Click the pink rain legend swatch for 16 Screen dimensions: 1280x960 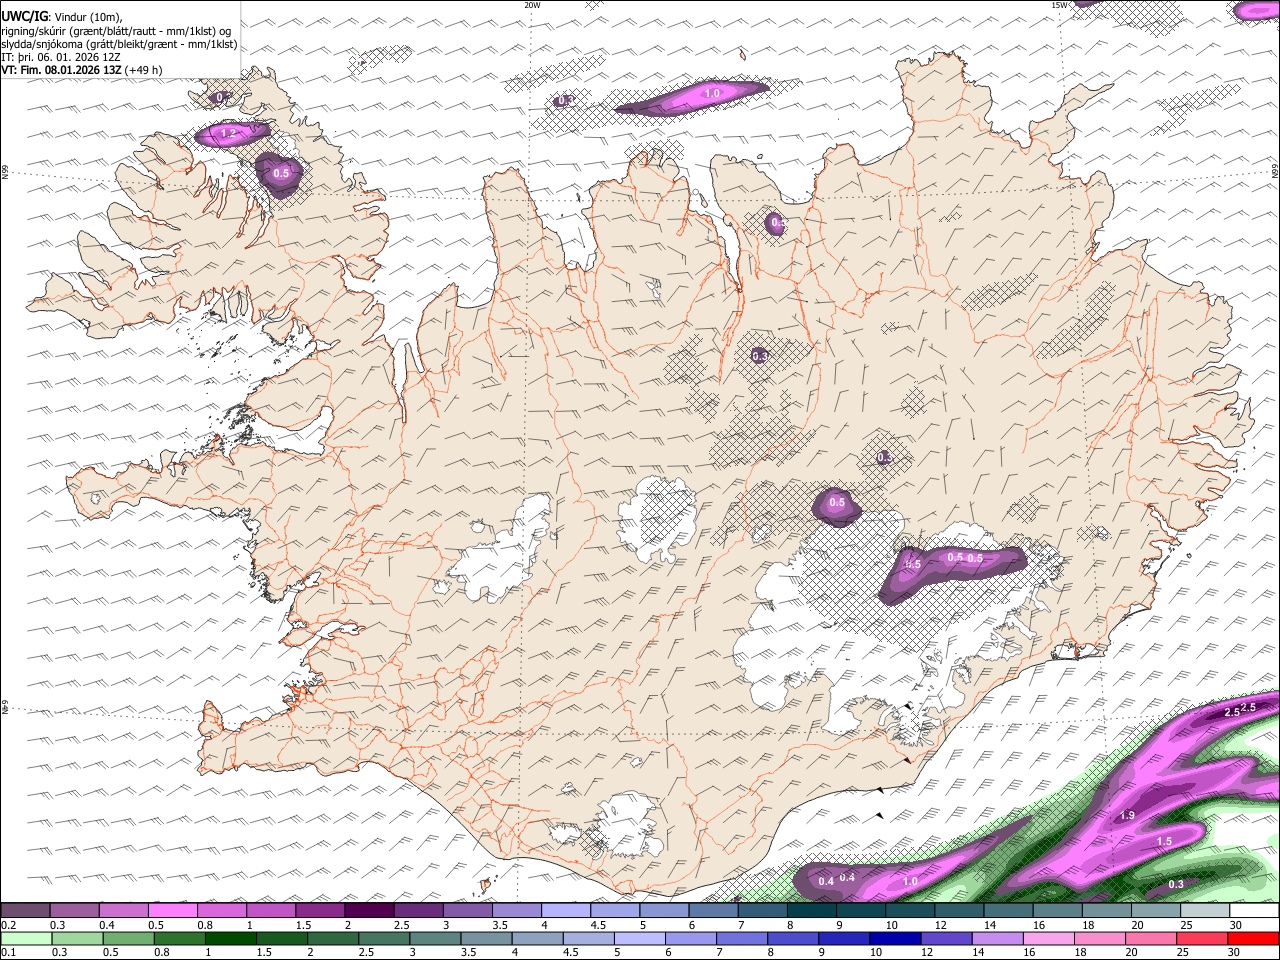tap(1048, 939)
